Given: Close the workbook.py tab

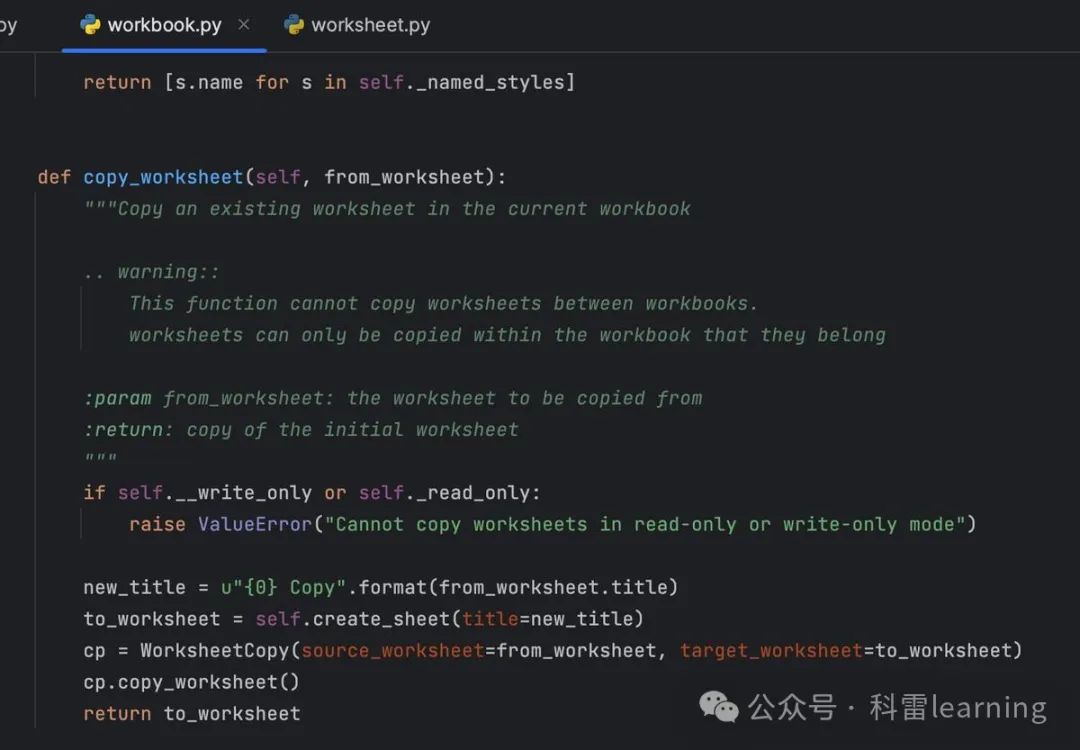Looking at the screenshot, I should tap(244, 25).
